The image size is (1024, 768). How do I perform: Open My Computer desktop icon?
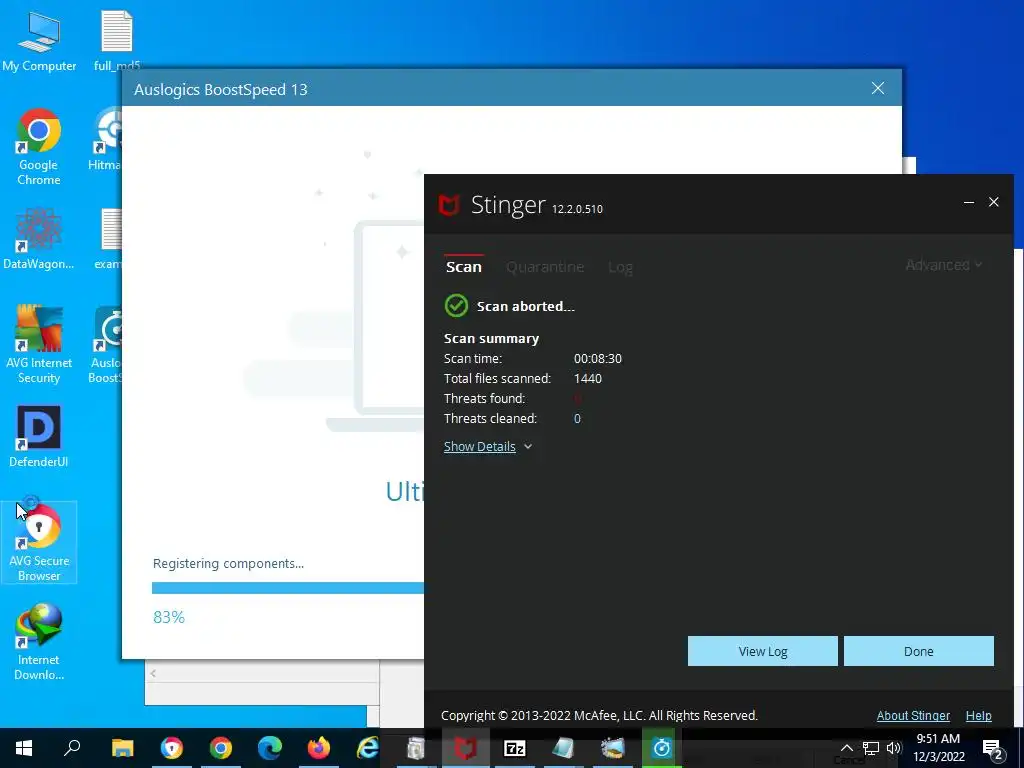pyautogui.click(x=39, y=41)
